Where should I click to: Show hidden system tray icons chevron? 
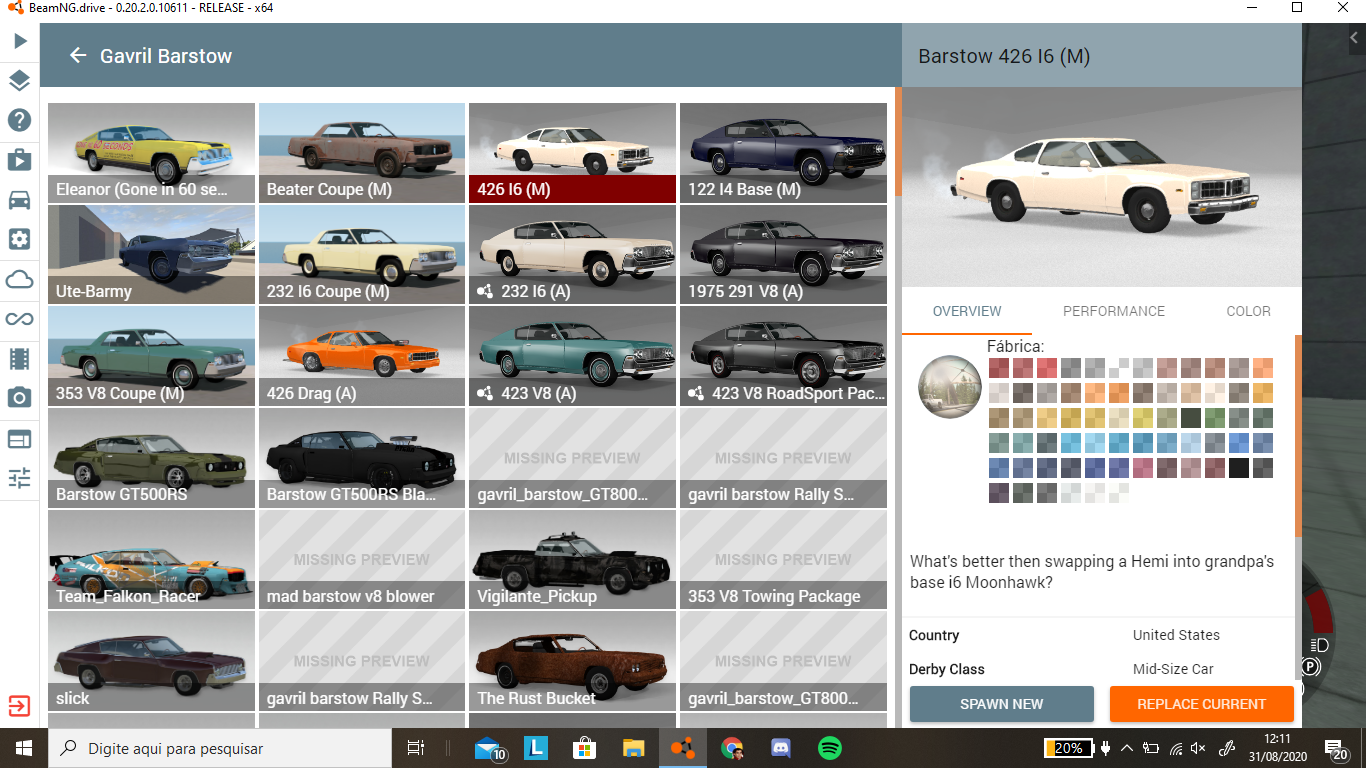[1127, 748]
